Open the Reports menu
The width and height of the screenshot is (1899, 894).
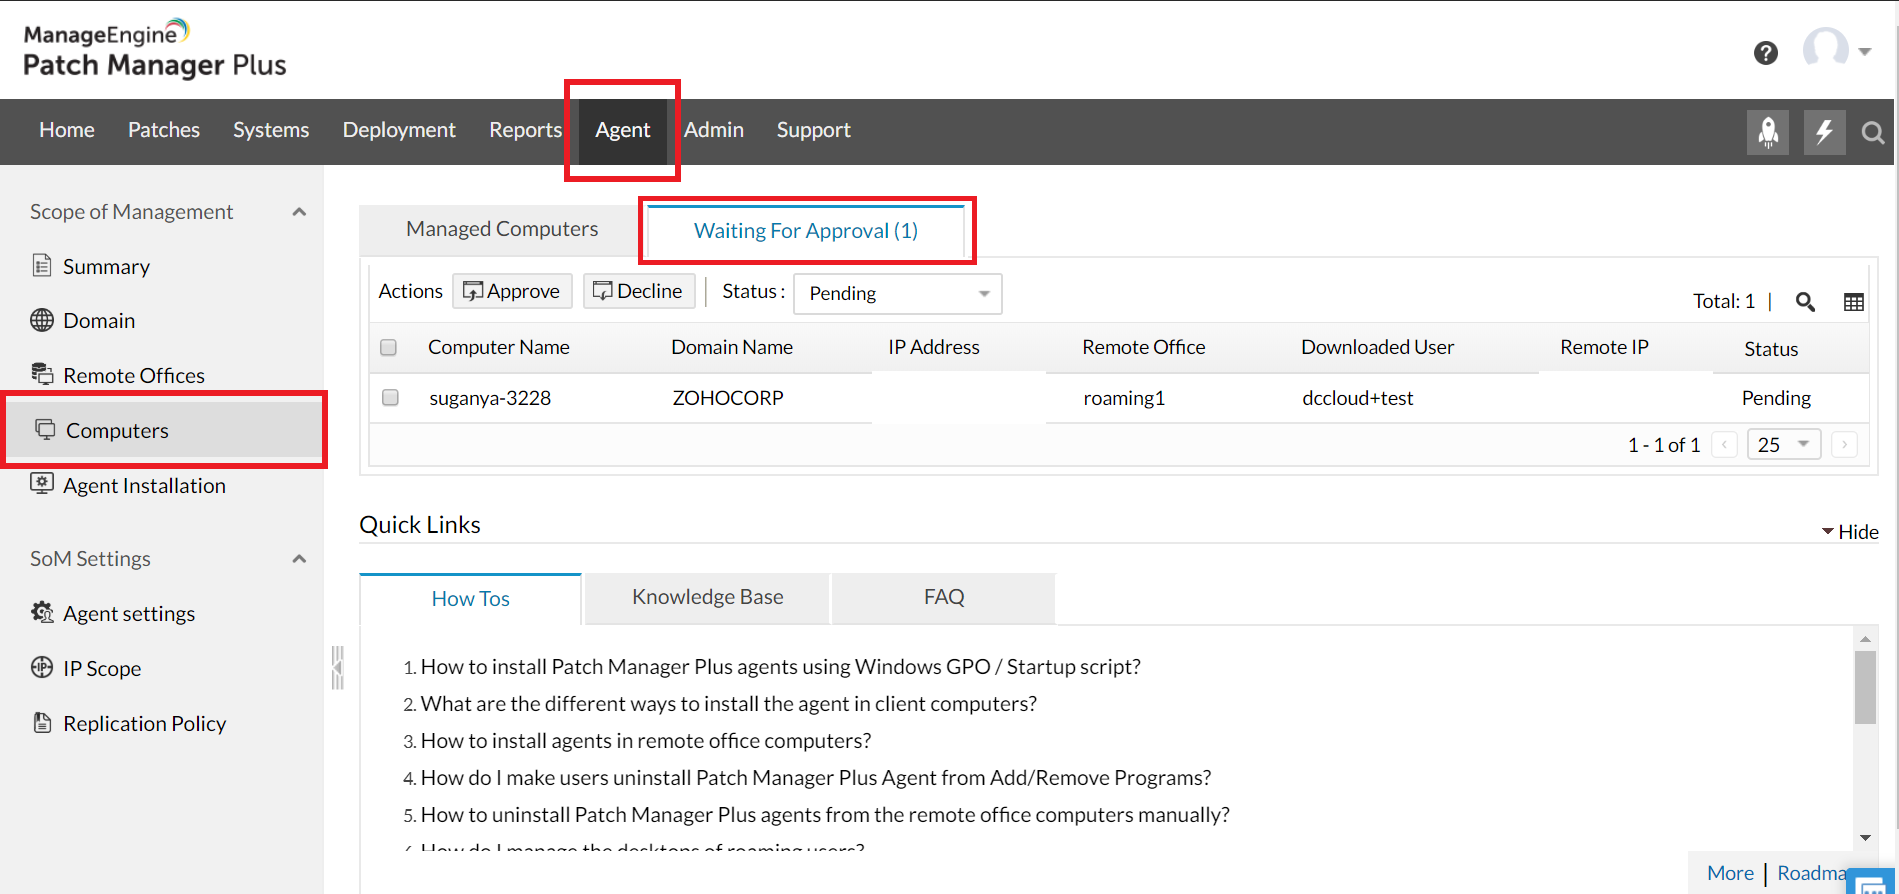[526, 130]
